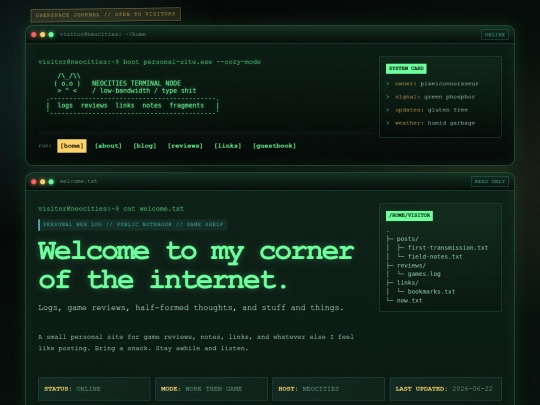
Task: Click the 'visitor@neocities: ~/home' window title
Action: 103,34
